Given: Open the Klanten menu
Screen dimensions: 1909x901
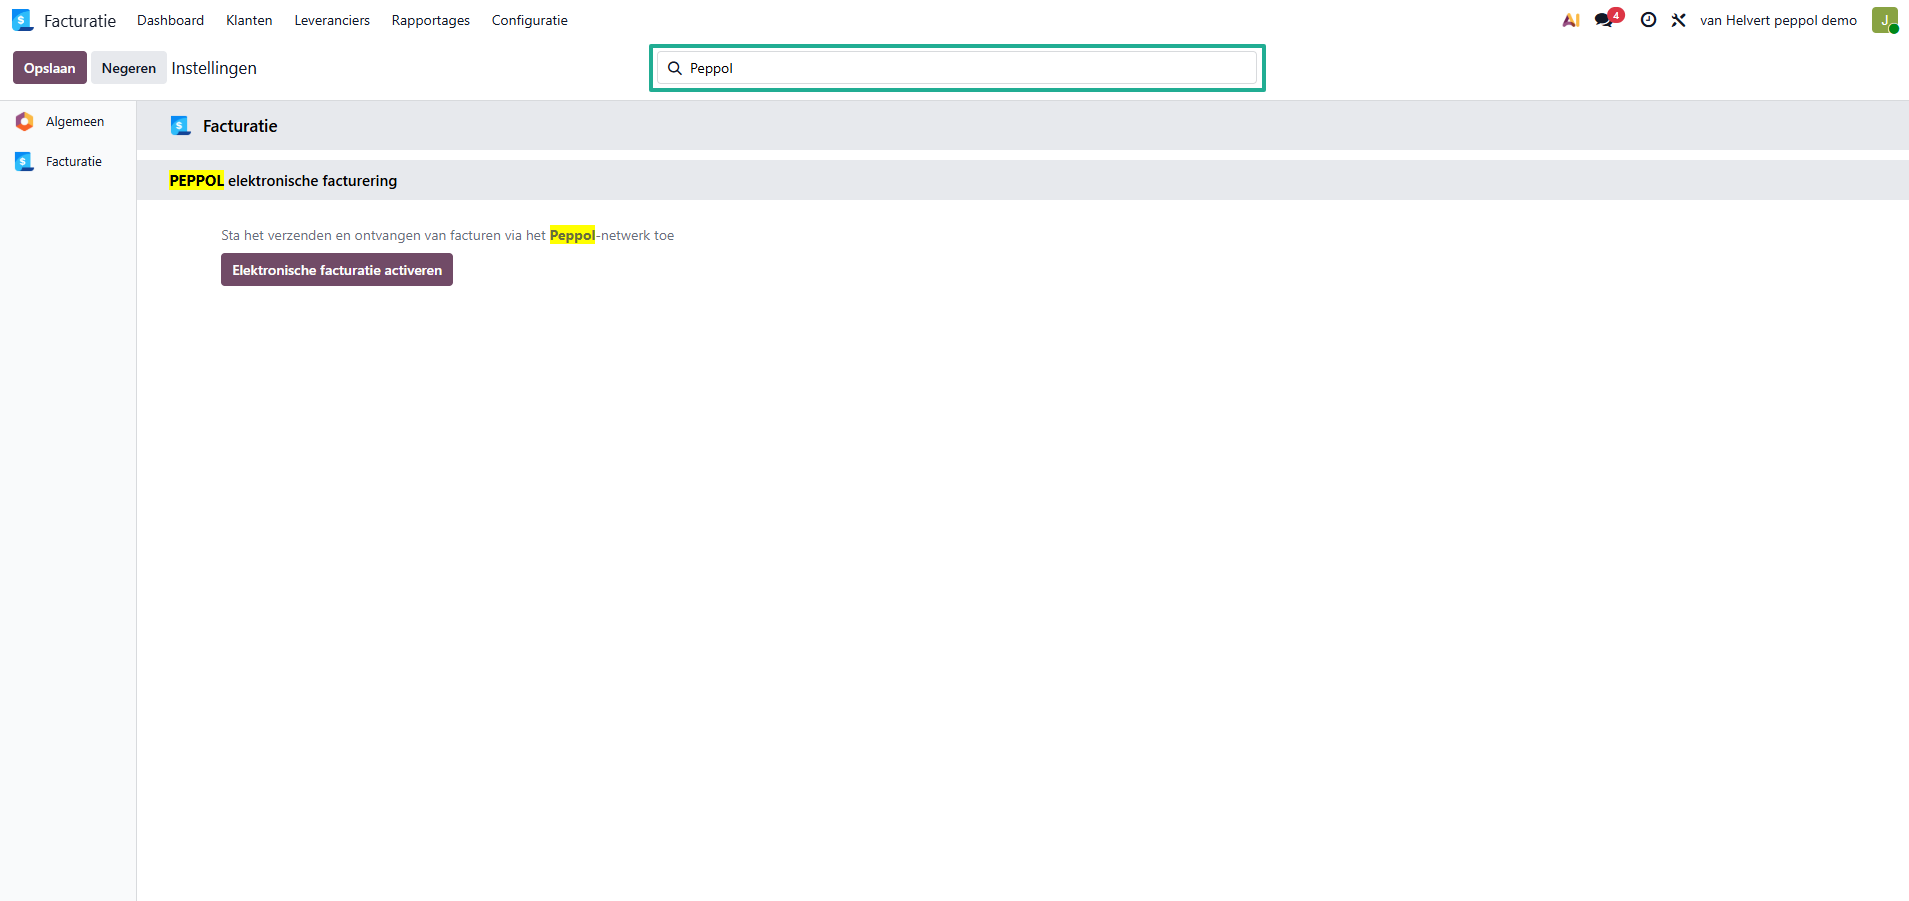Looking at the screenshot, I should [x=249, y=20].
